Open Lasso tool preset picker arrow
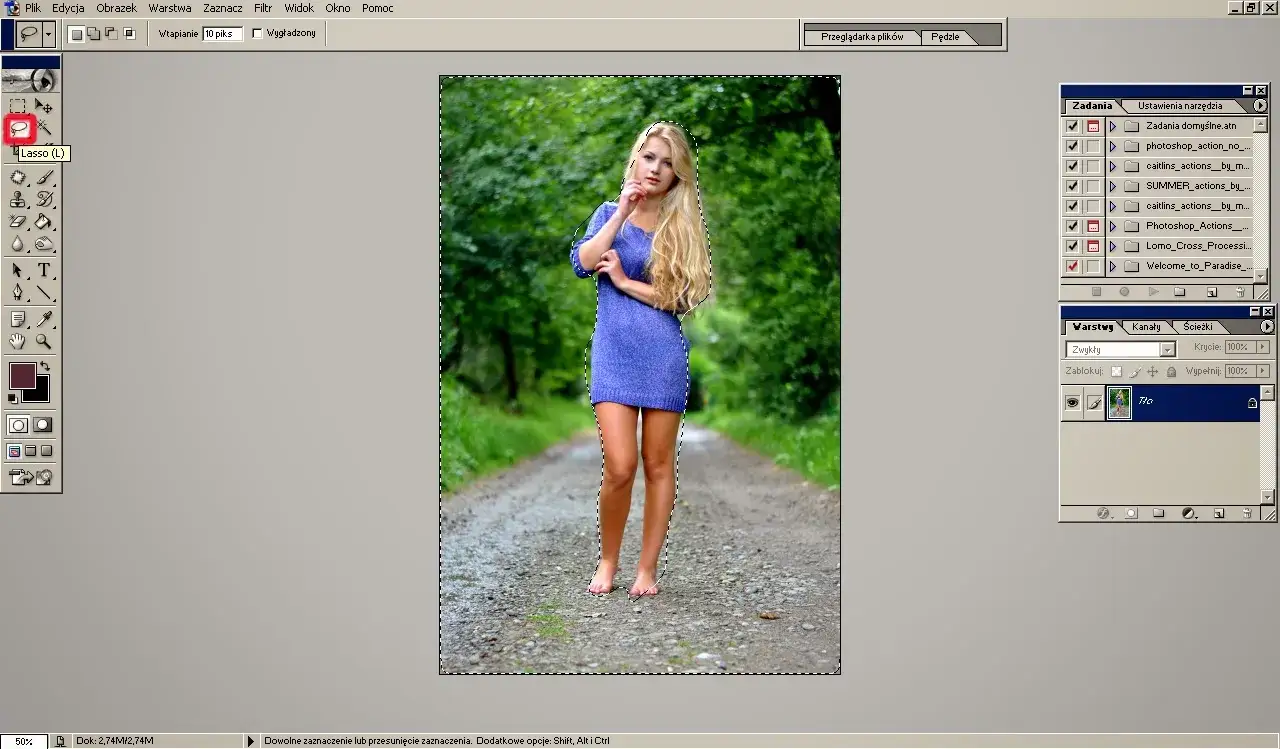 tap(48, 34)
